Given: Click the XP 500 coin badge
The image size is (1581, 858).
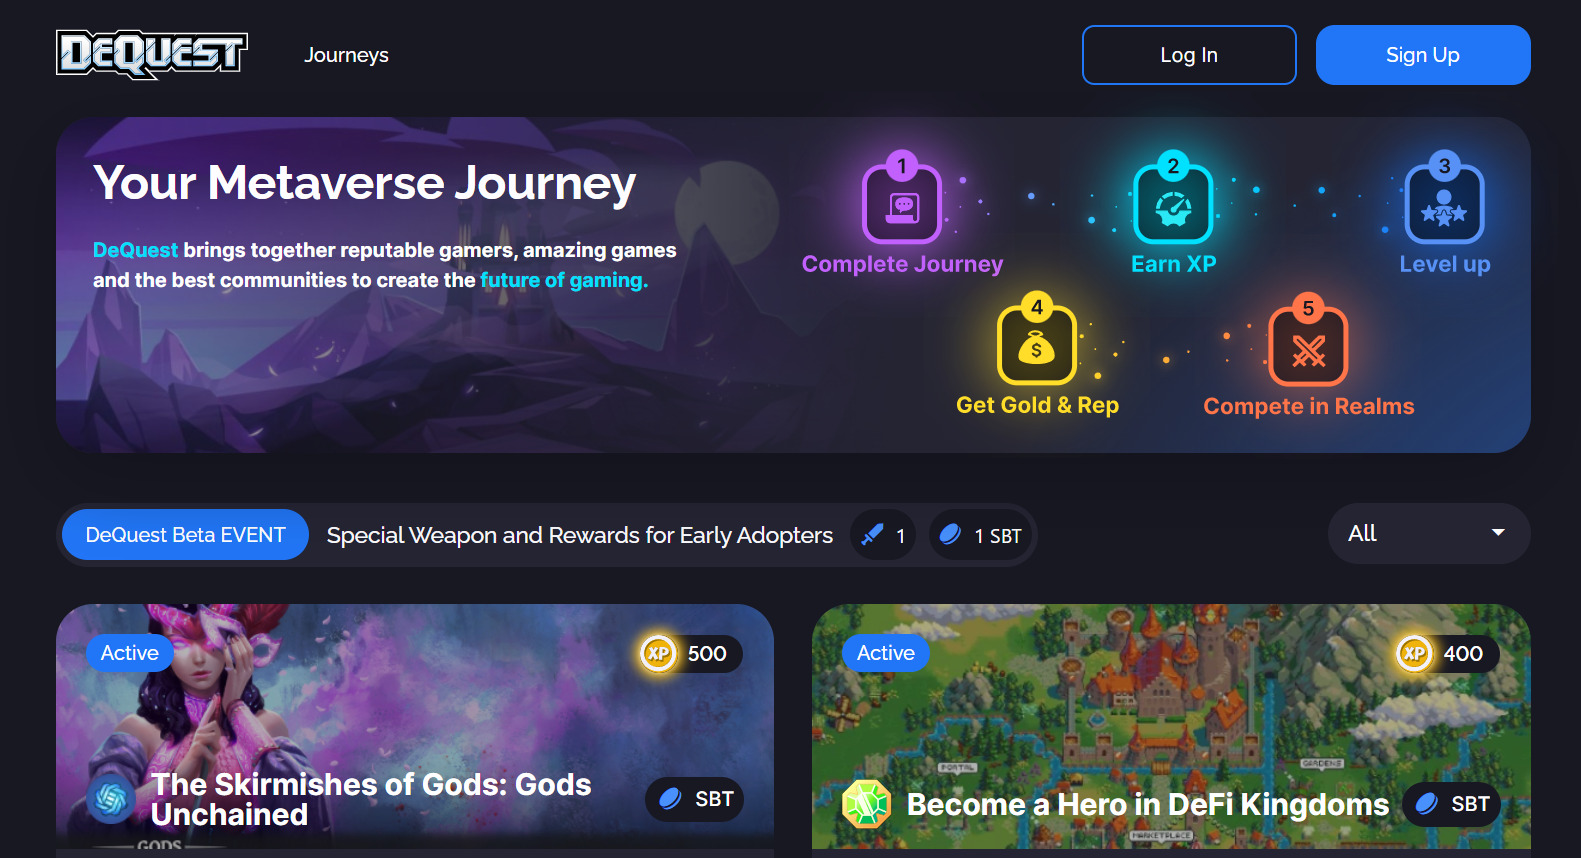Looking at the screenshot, I should click(691, 654).
